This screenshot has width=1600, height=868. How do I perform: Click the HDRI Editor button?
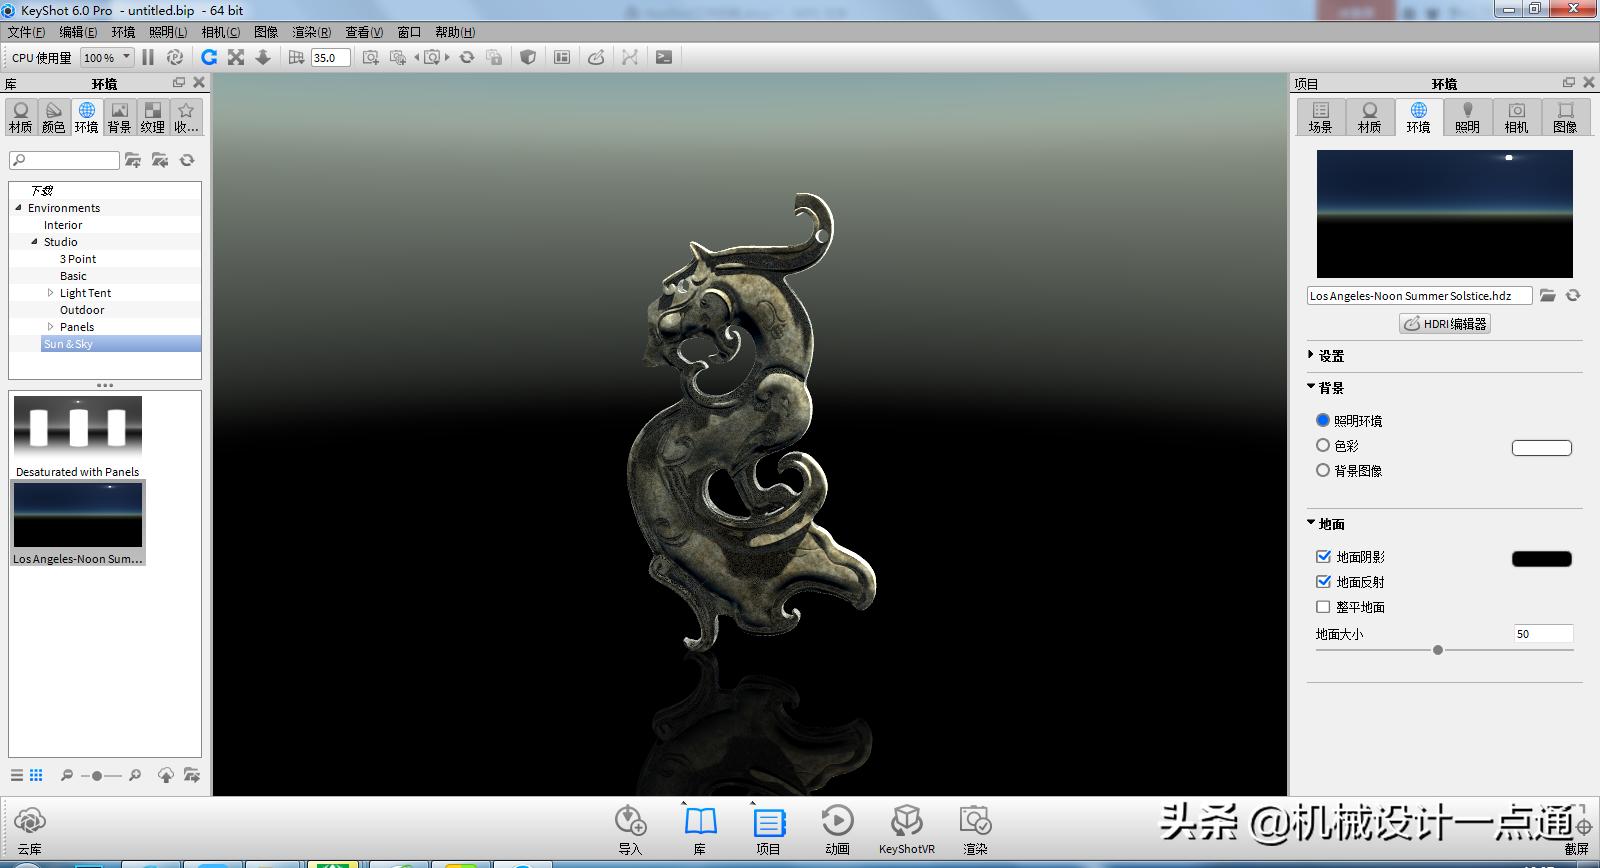coord(1445,324)
